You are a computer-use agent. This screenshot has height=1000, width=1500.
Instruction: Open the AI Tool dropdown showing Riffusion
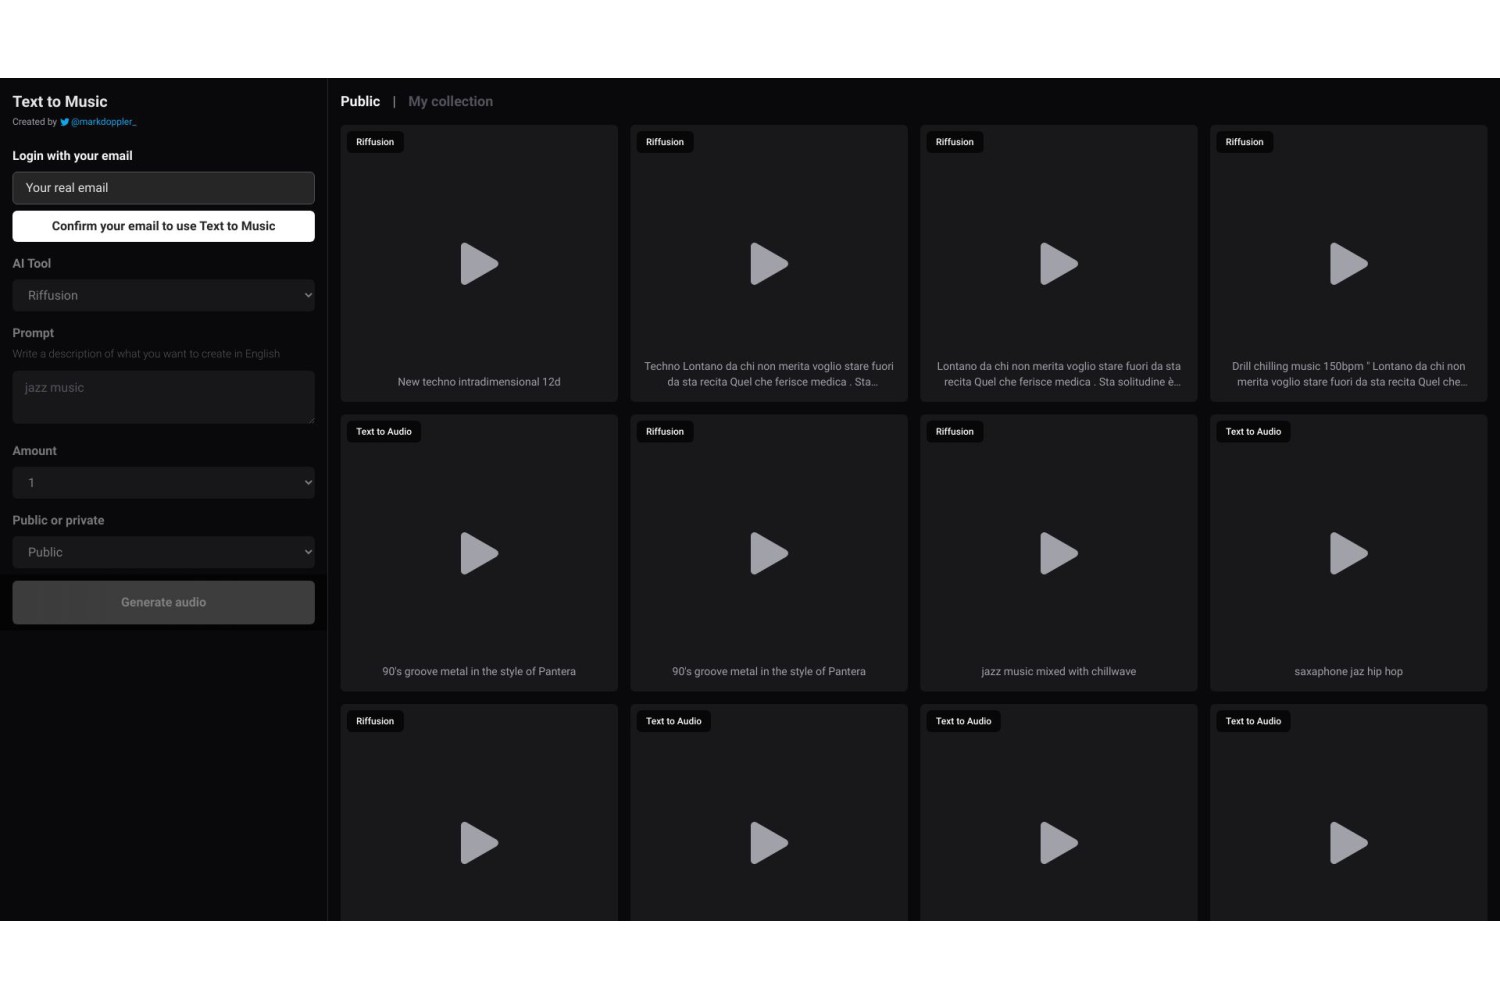point(163,296)
